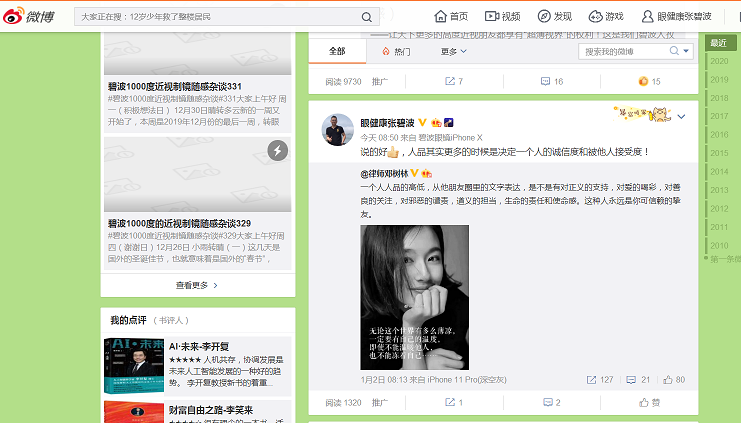The width and height of the screenshot is (741, 423).
Task: Open AI·未来 book cover thumbnail
Action: coord(134,366)
